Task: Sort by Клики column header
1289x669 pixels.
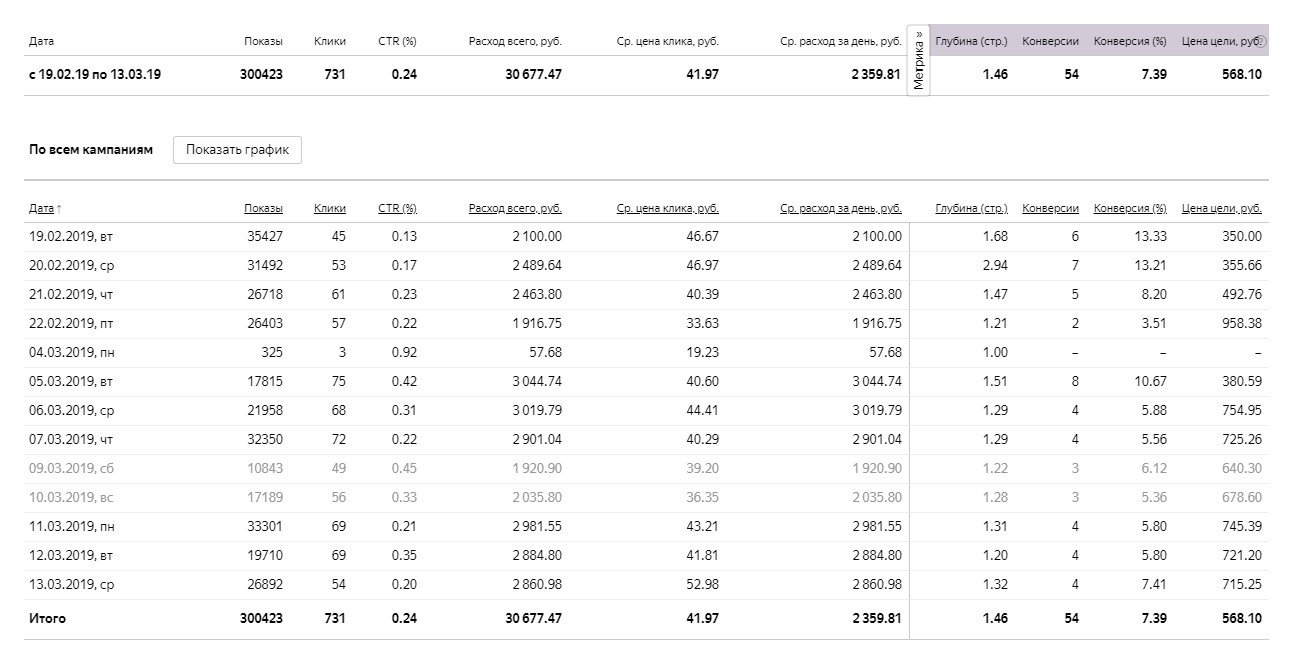Action: coord(330,209)
